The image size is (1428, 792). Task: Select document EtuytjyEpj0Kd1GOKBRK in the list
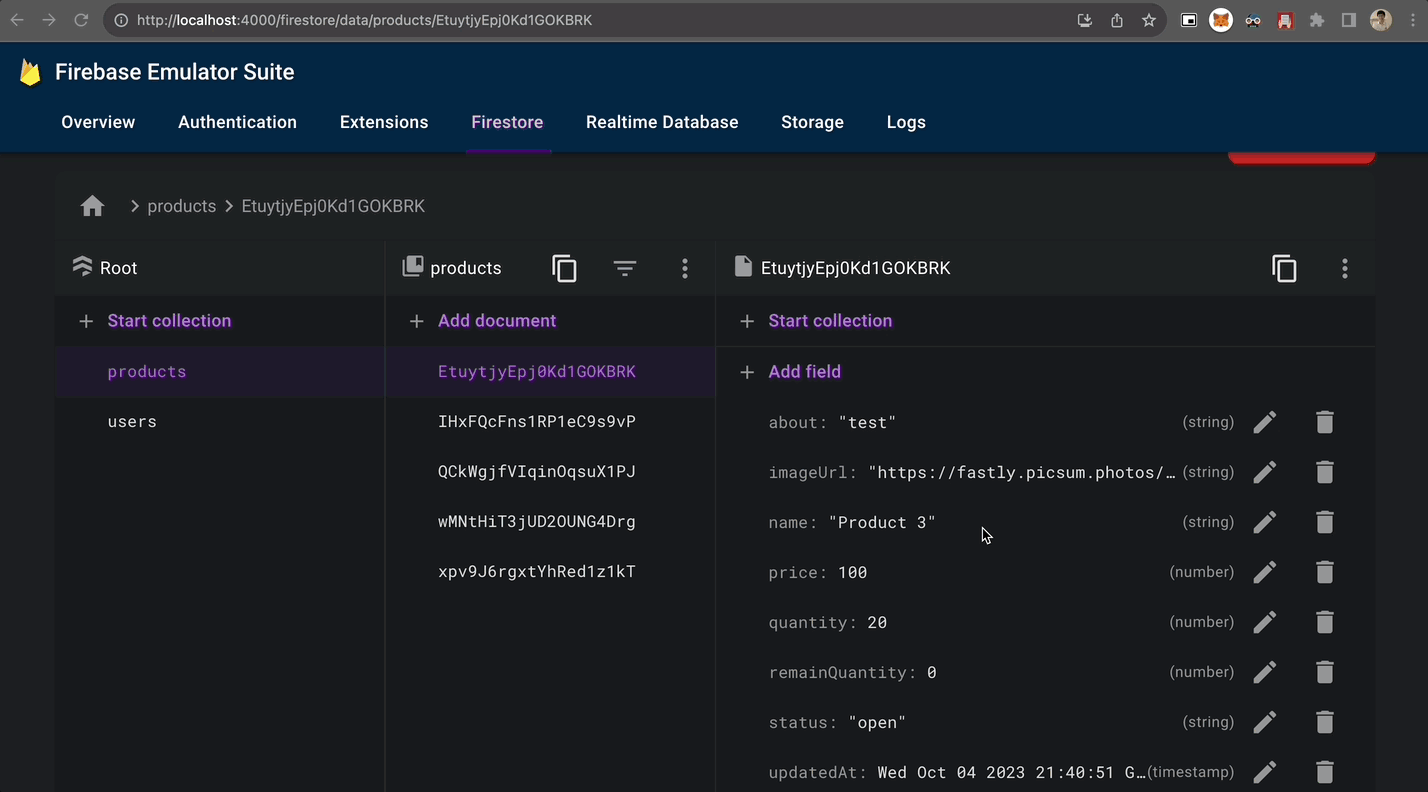[551, 372]
